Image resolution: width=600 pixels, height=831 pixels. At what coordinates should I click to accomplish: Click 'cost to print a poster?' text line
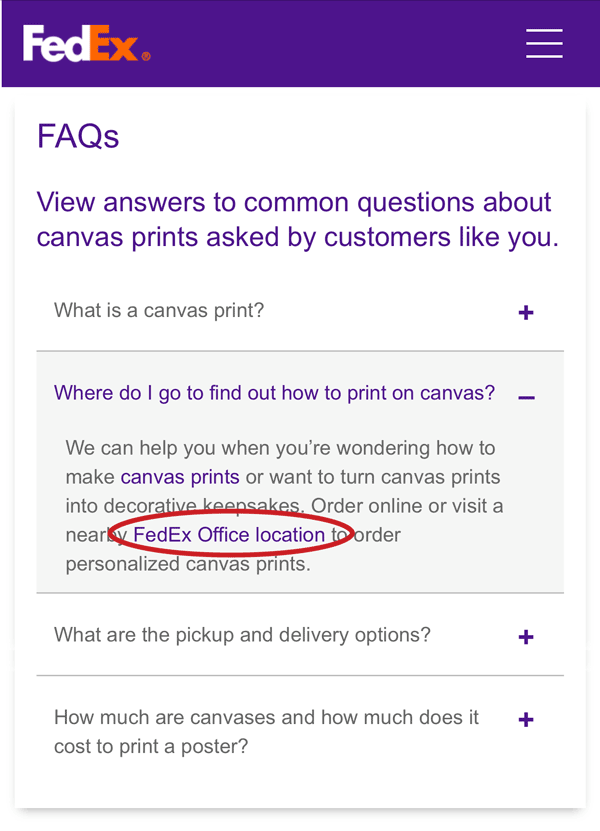151,746
